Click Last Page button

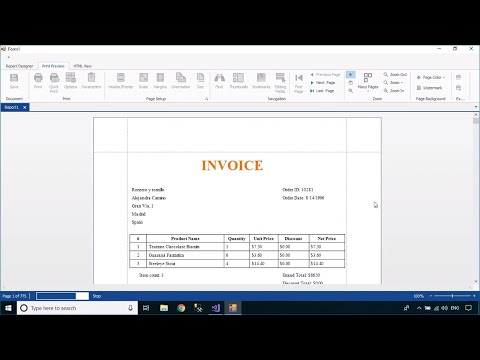pos(322,91)
